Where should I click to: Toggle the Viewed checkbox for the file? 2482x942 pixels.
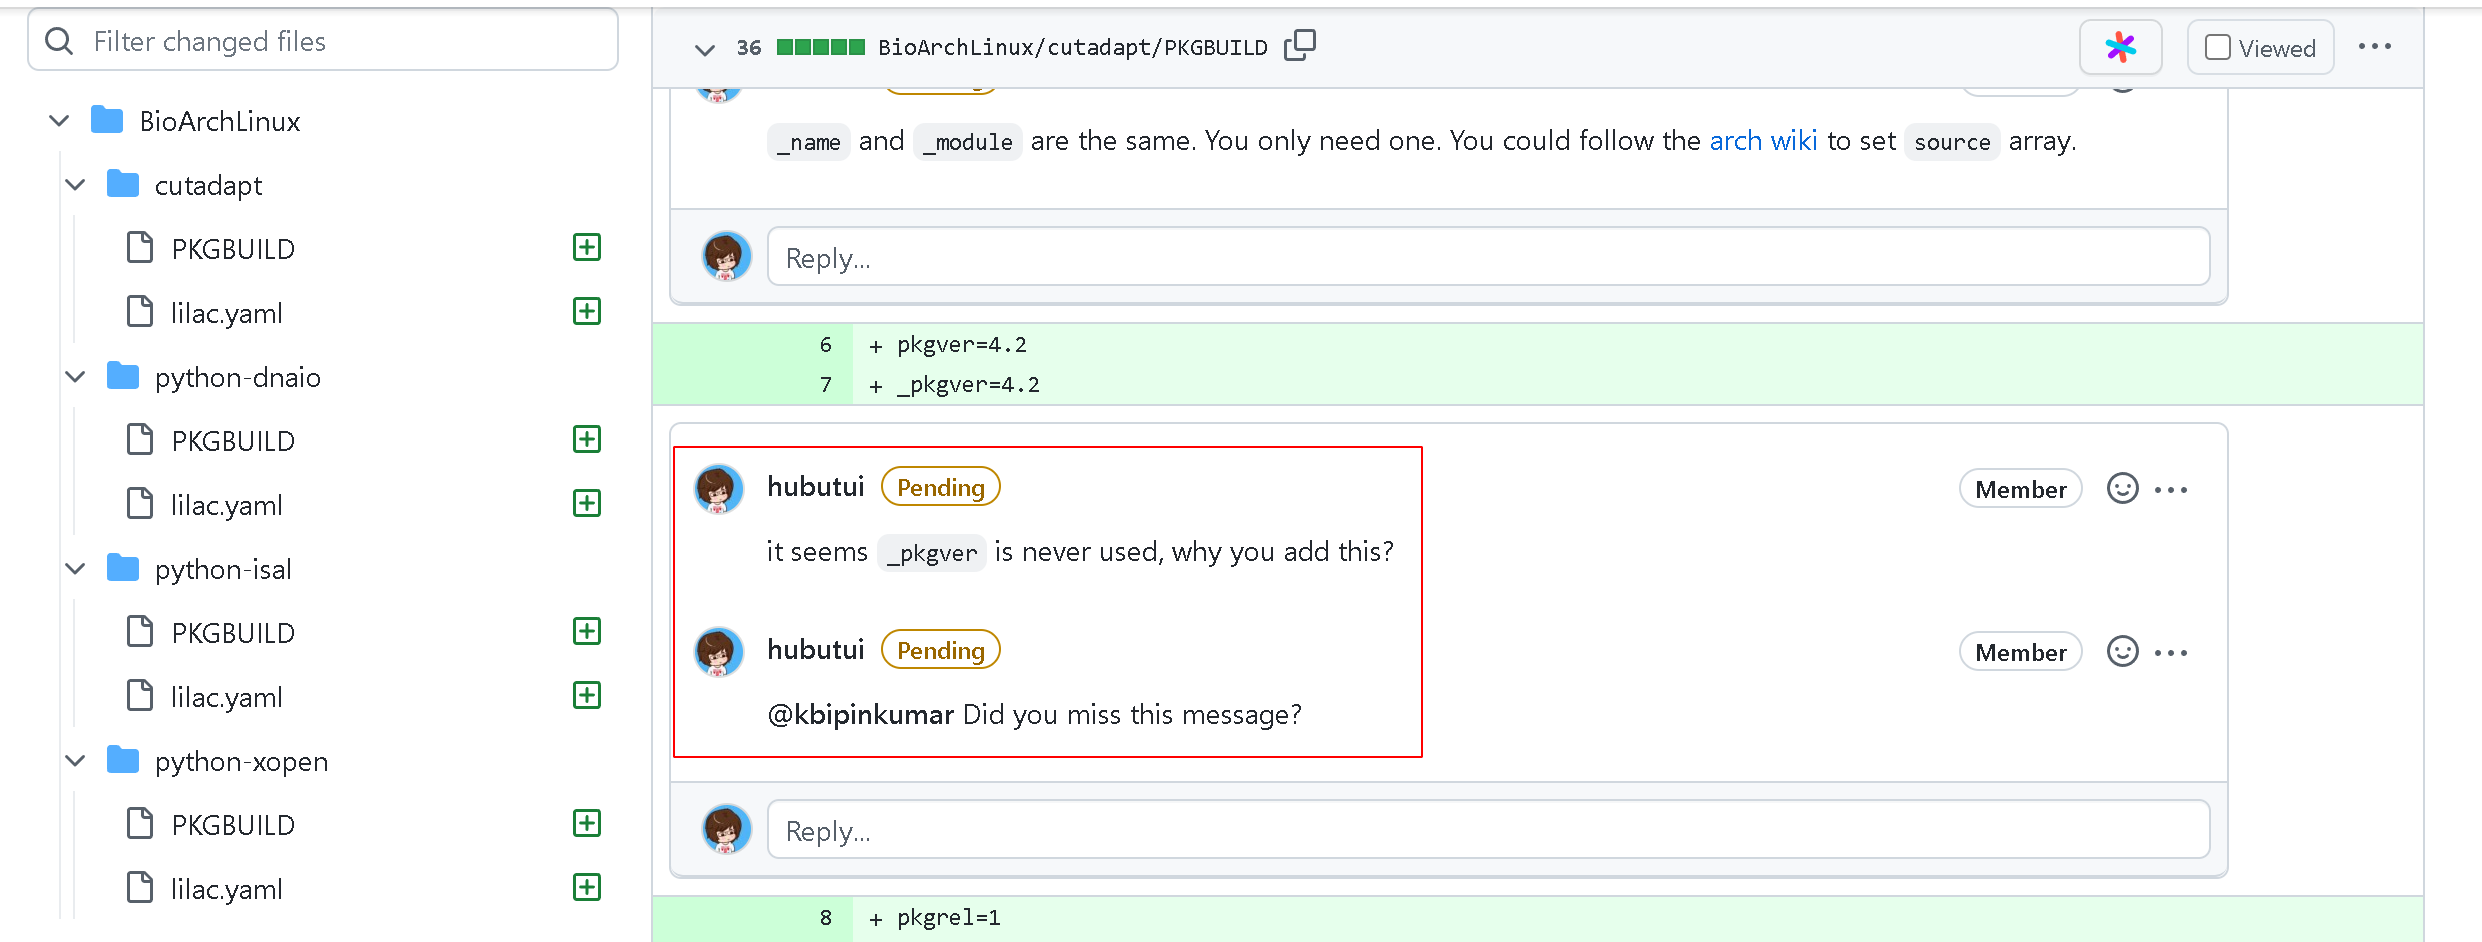coord(2218,46)
